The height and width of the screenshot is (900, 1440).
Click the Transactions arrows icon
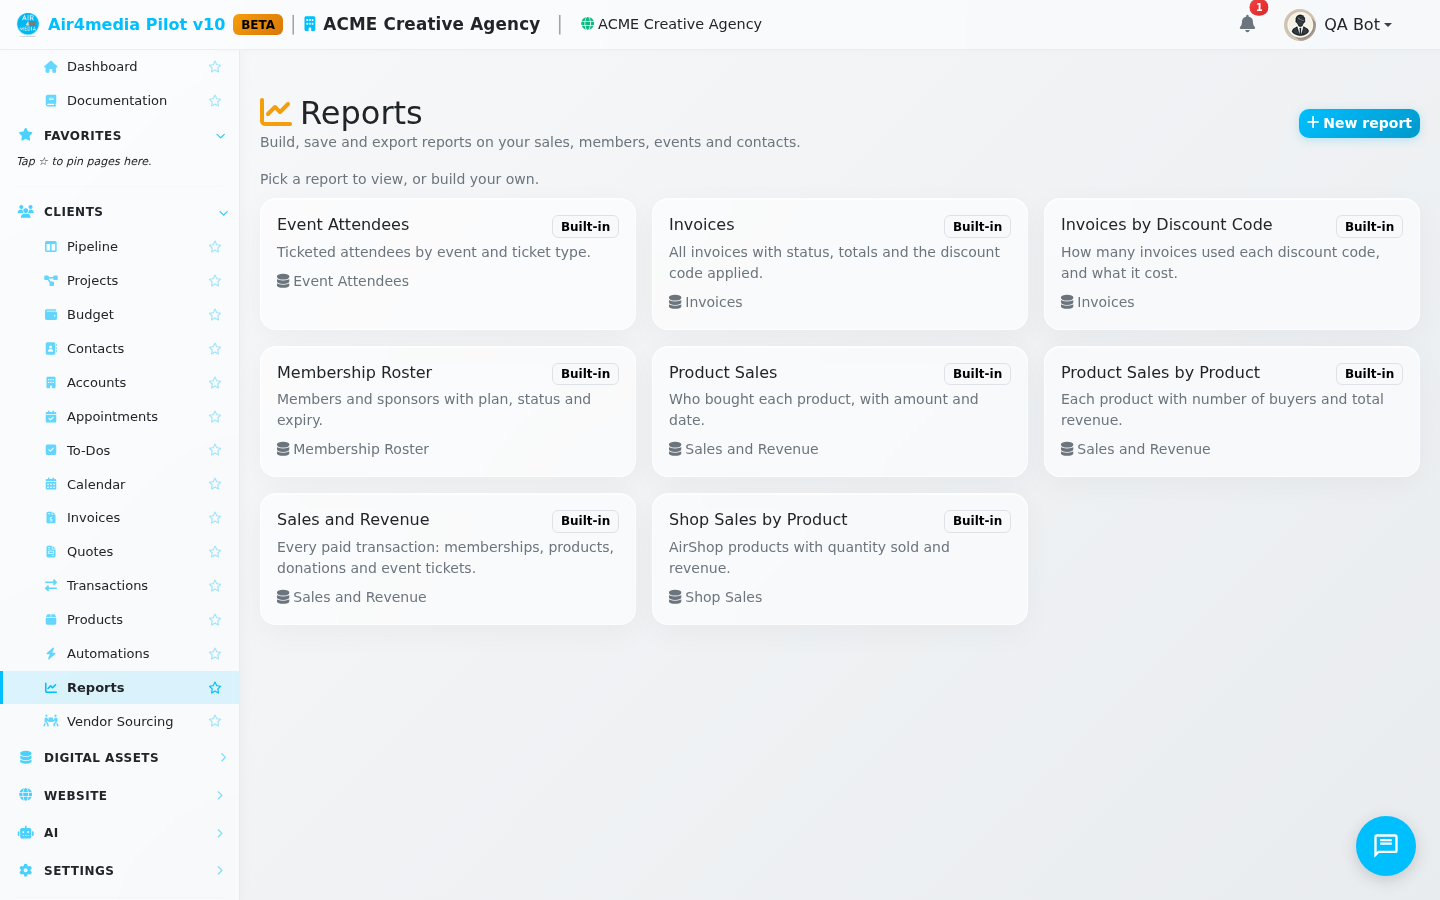51,586
